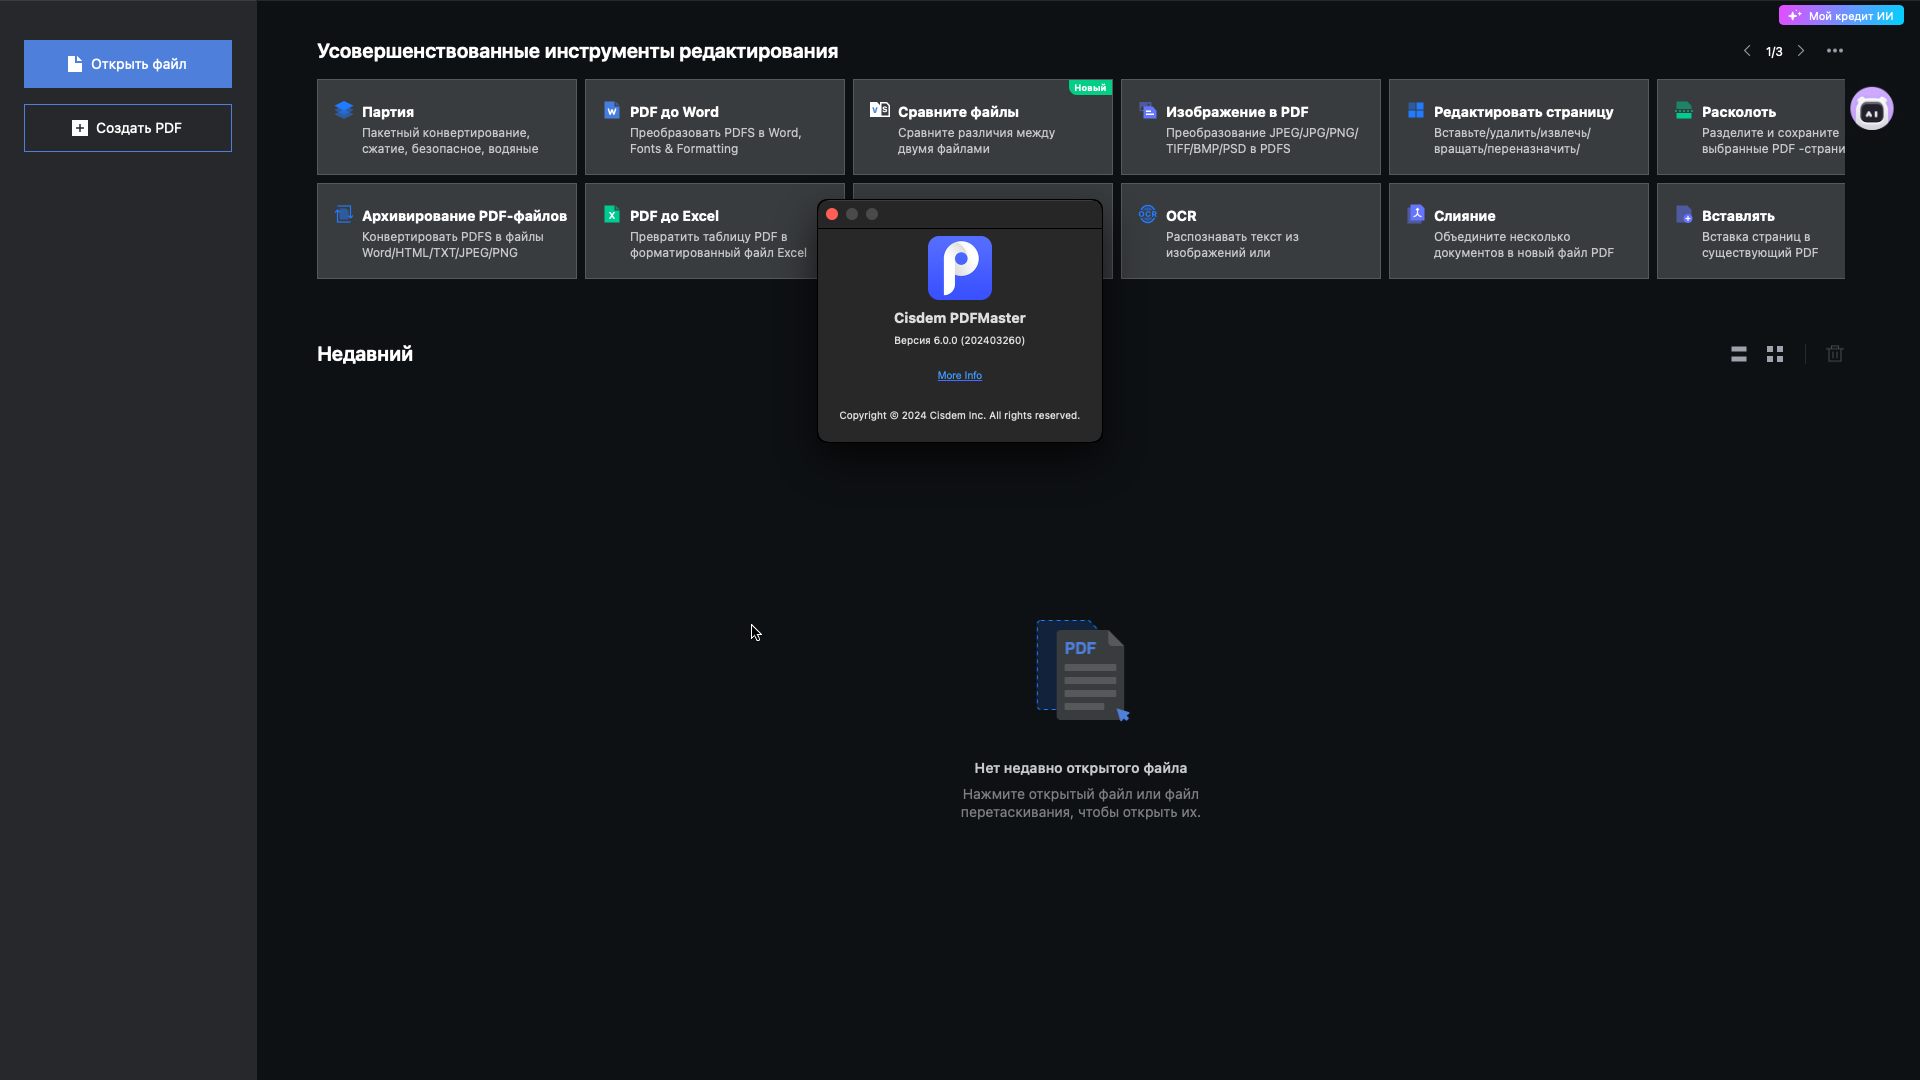The image size is (1920, 1080).
Task: Click the Создать PDF button
Action: tap(128, 128)
